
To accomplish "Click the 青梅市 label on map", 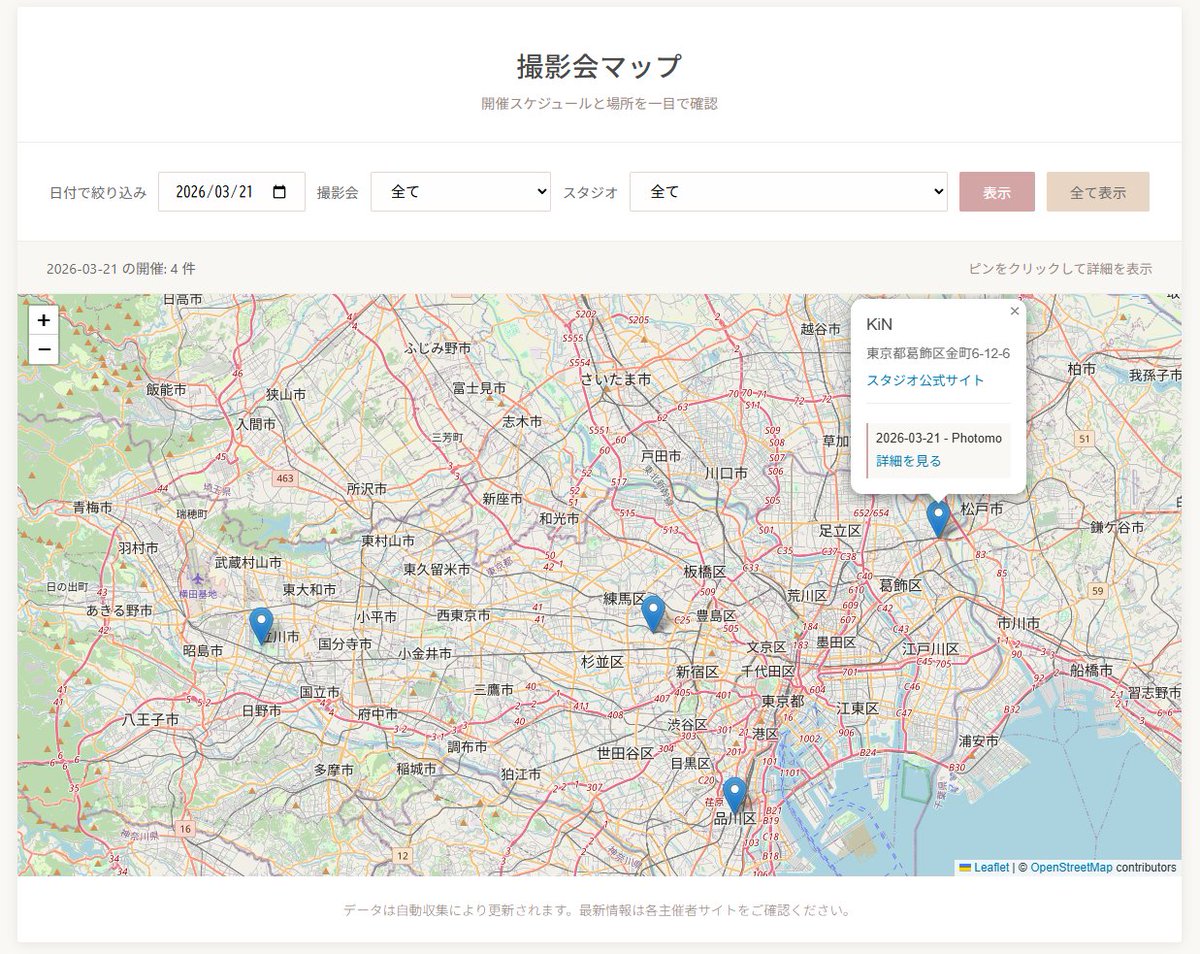I will point(92,508).
